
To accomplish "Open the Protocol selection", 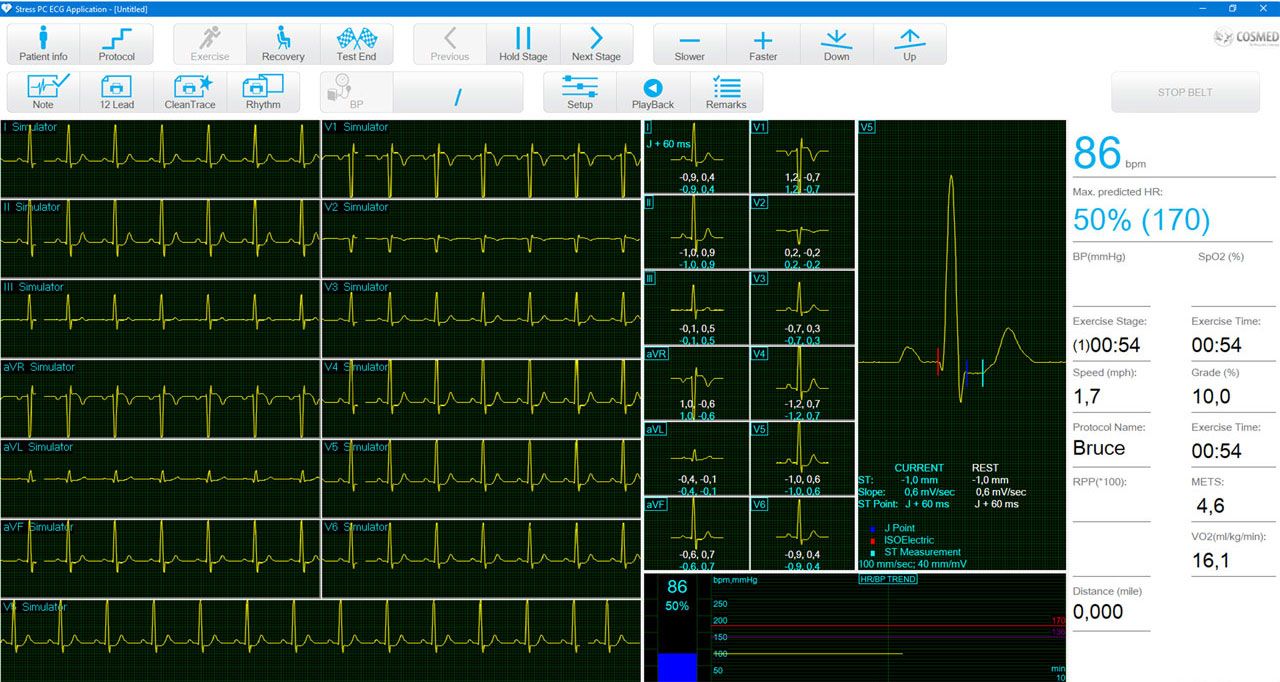I will point(117,44).
